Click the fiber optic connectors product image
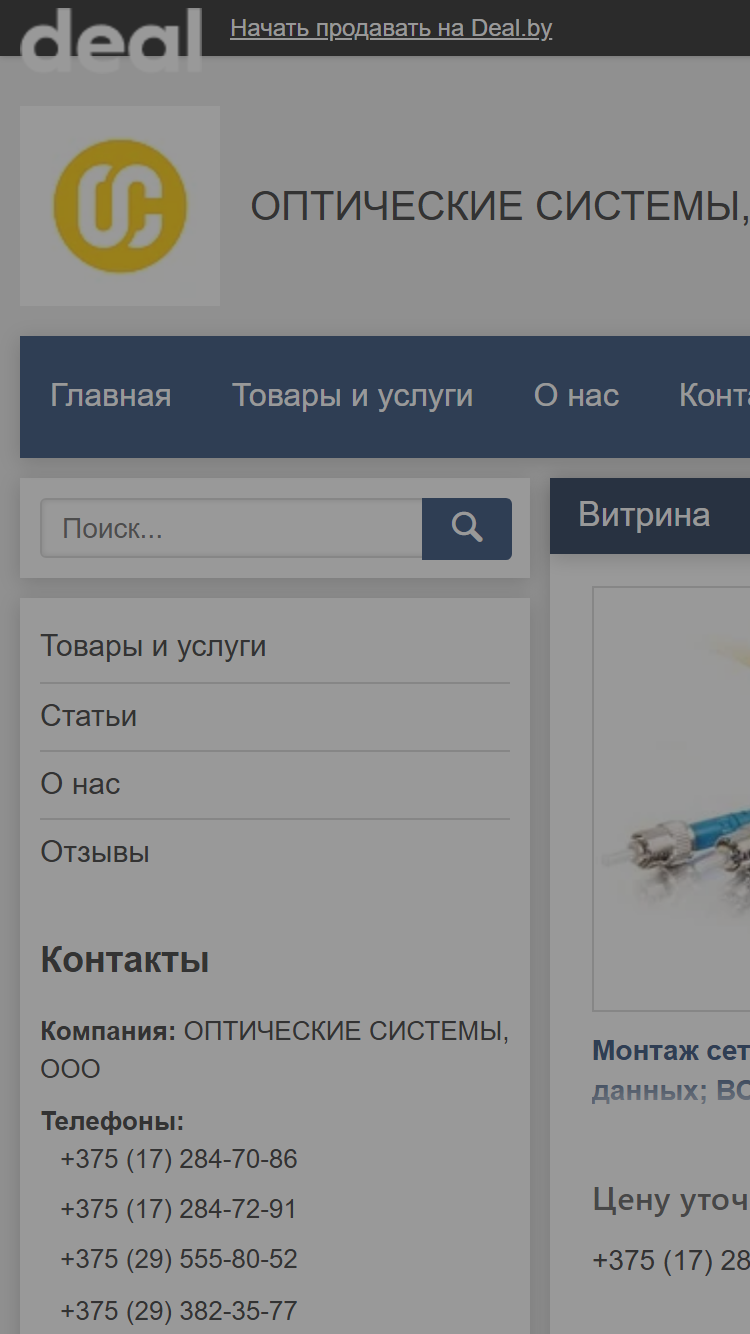The width and height of the screenshot is (750, 1334). pos(671,799)
